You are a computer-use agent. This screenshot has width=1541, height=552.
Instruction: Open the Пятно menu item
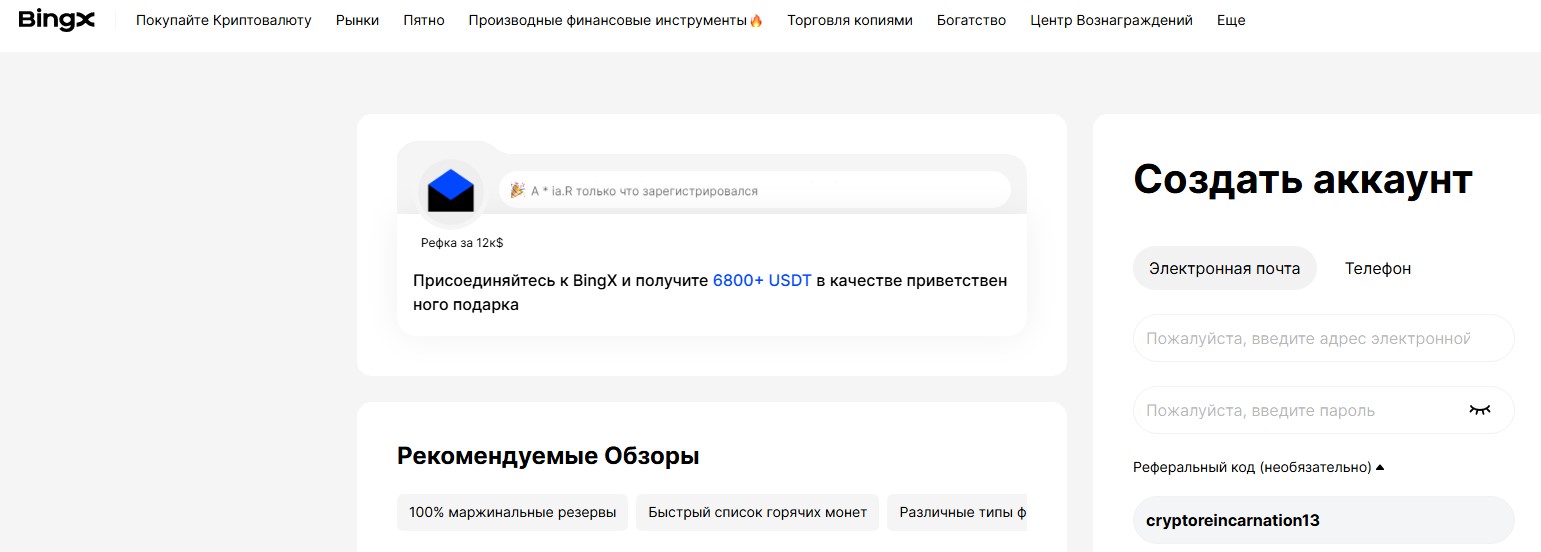[424, 20]
